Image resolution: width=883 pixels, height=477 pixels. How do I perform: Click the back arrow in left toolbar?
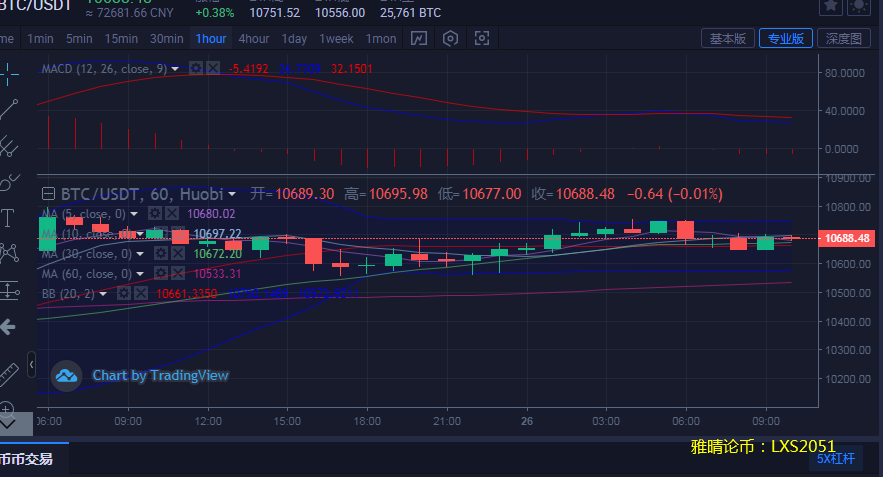pyautogui.click(x=9, y=327)
